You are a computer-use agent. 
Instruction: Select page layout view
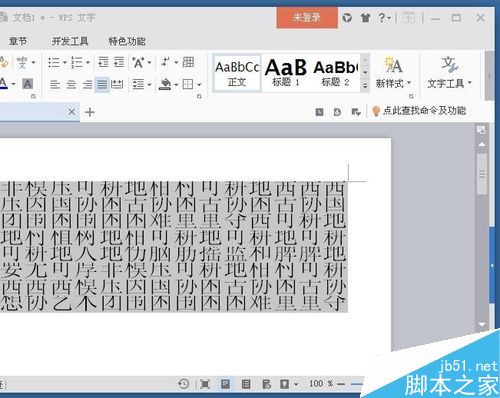[x=226, y=384]
